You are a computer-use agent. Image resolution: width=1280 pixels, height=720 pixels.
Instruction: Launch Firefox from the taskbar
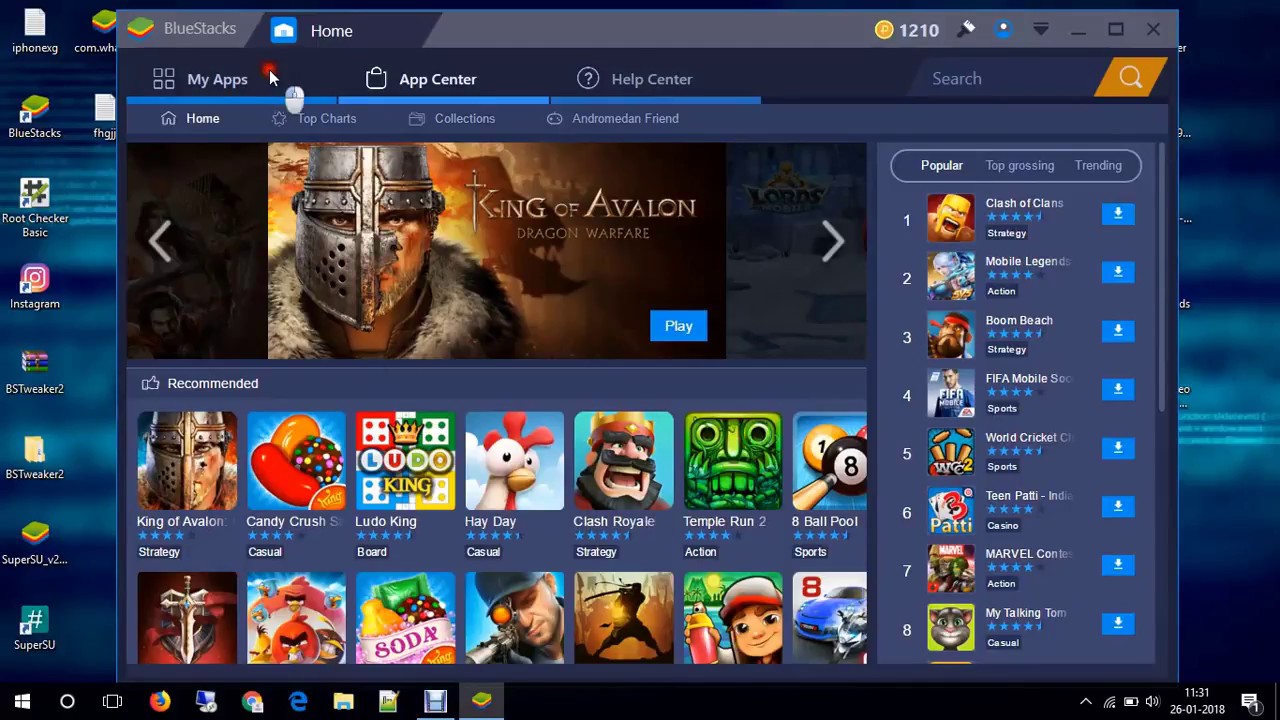[160, 701]
